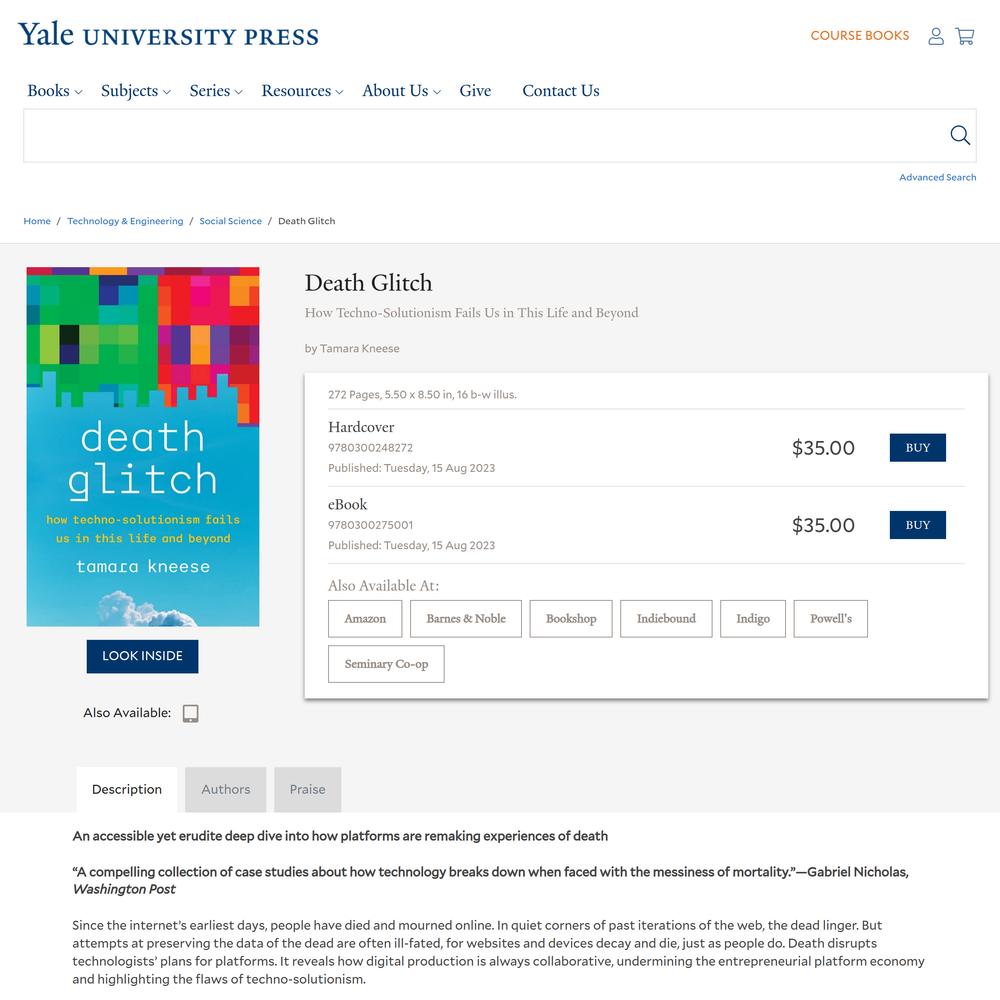Open the user account icon
Viewport: 1000px width, 1000px height.
pyautogui.click(x=936, y=36)
